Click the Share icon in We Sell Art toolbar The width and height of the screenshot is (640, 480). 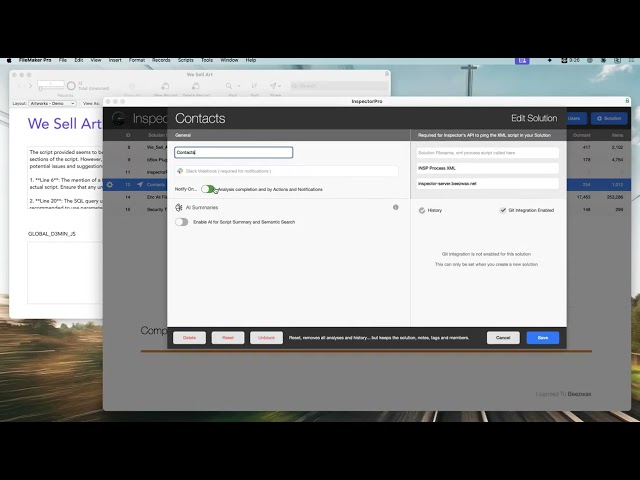point(273,86)
